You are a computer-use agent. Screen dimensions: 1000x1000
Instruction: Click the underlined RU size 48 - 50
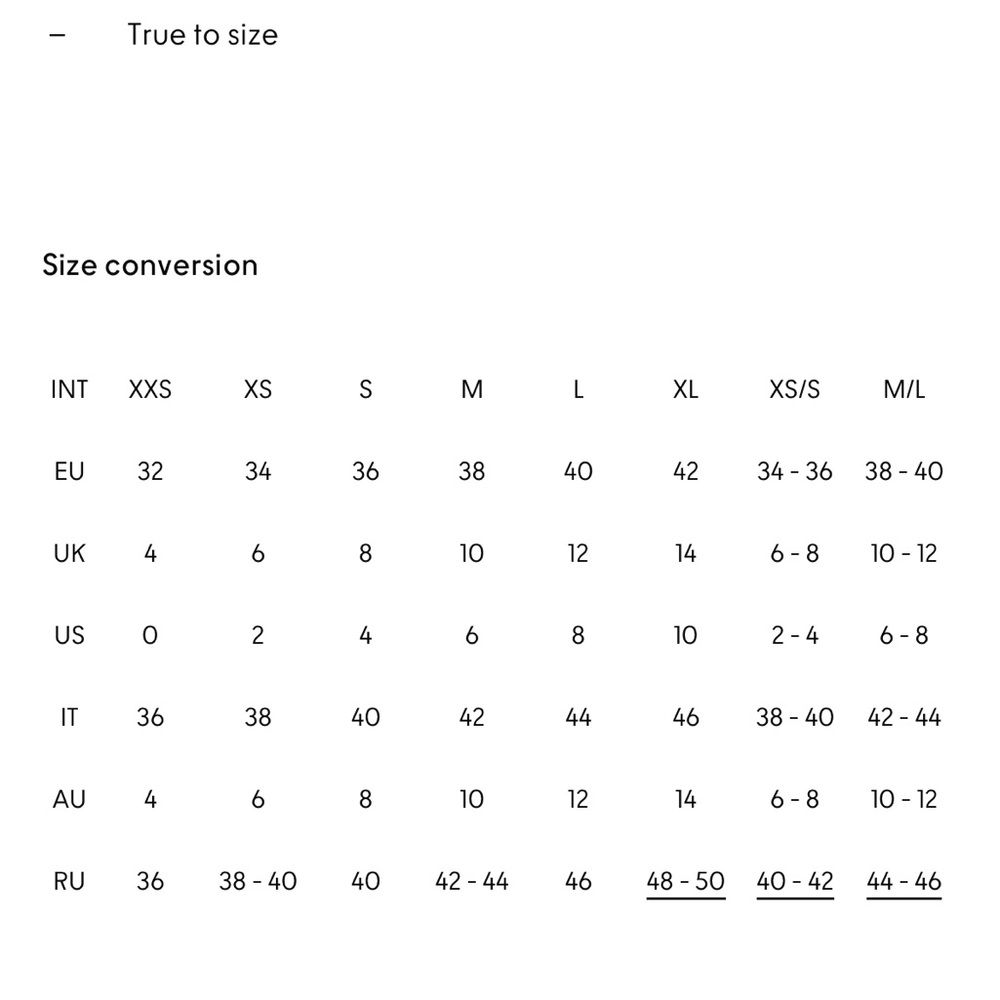685,881
